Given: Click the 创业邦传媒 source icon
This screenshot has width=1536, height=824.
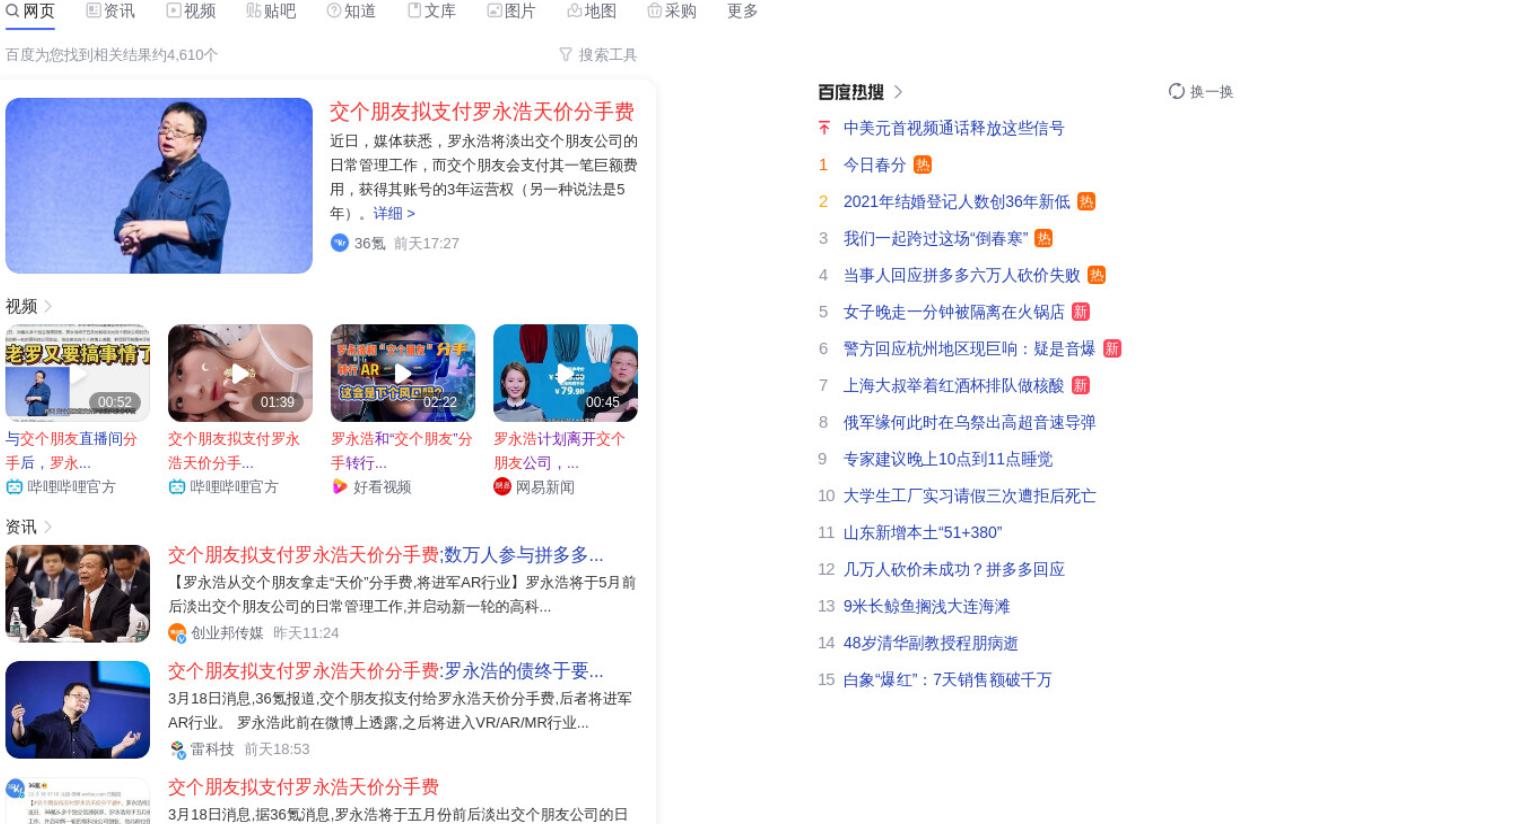Looking at the screenshot, I should pyautogui.click(x=178, y=633).
